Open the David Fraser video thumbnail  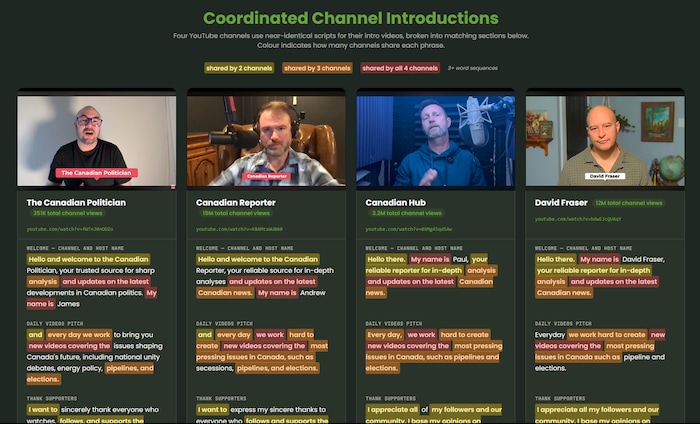(605, 140)
